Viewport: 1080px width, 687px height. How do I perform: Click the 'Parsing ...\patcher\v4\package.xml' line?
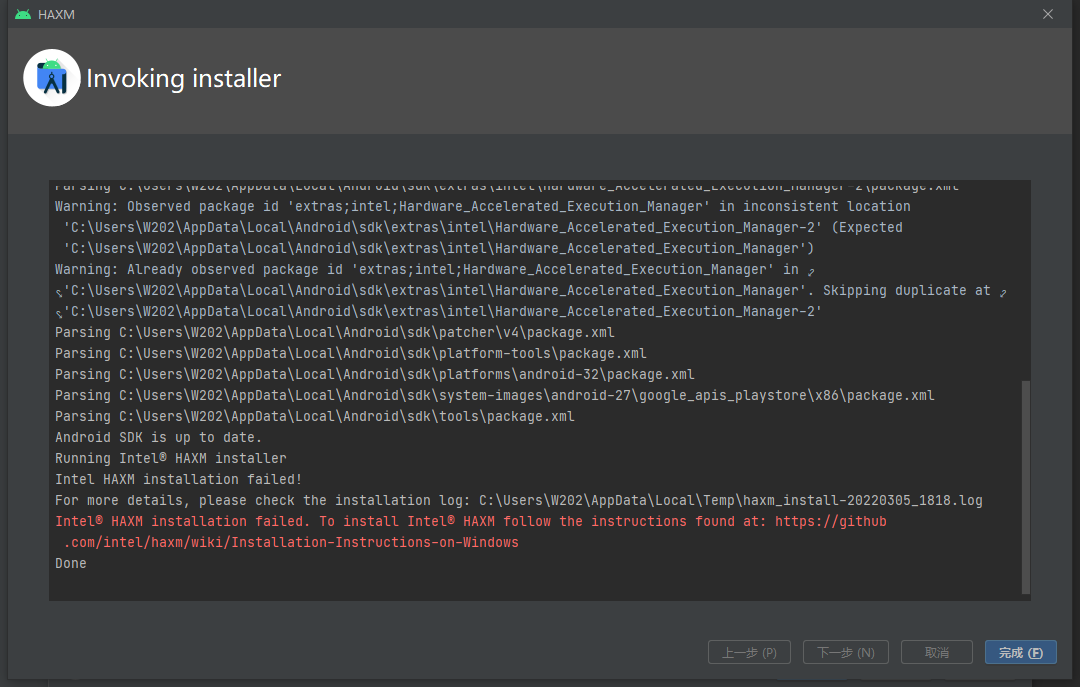point(335,332)
